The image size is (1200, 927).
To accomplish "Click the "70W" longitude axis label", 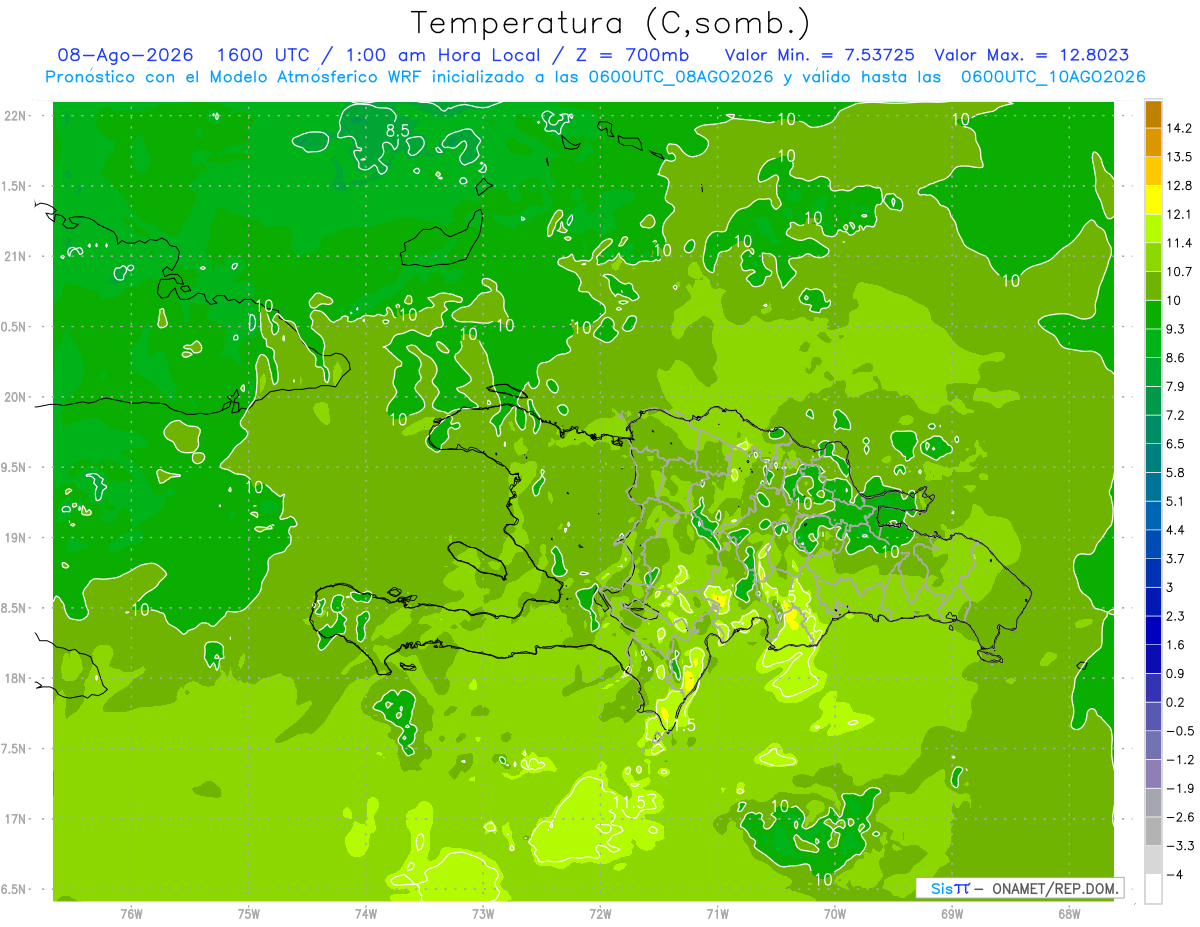I will [x=835, y=913].
